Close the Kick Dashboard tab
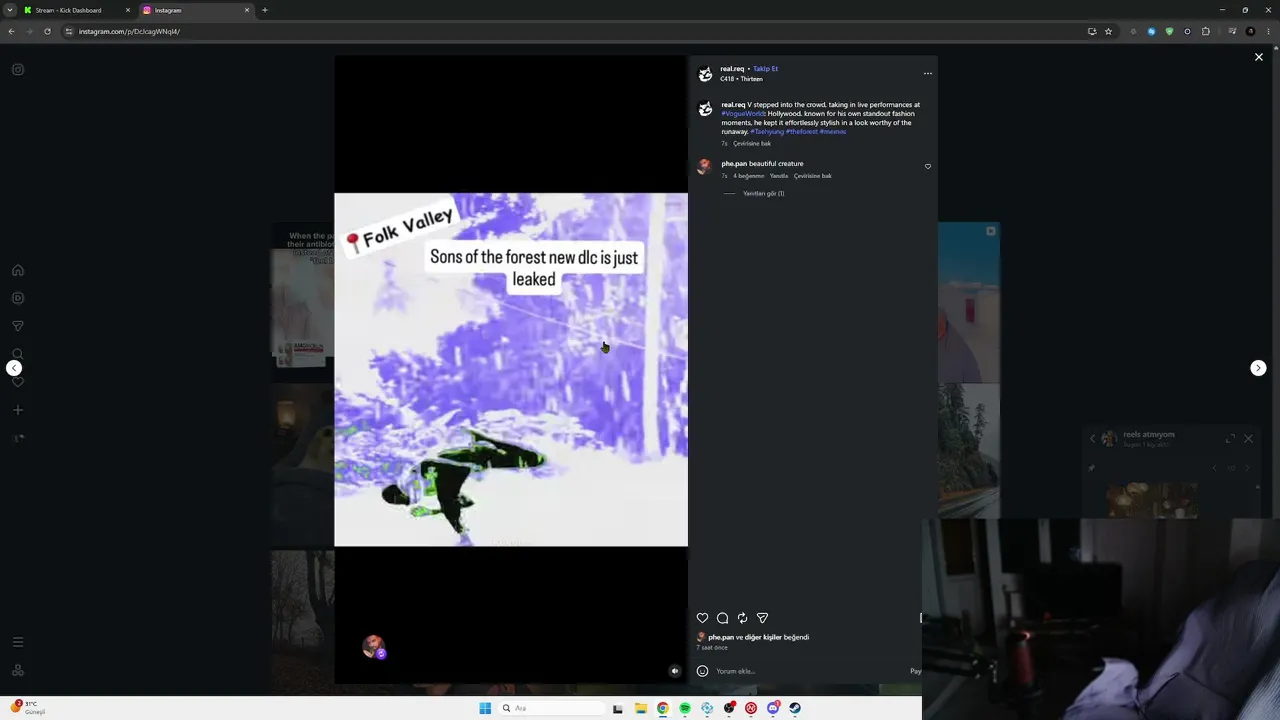Screen dimensions: 1280x720 click(128, 10)
